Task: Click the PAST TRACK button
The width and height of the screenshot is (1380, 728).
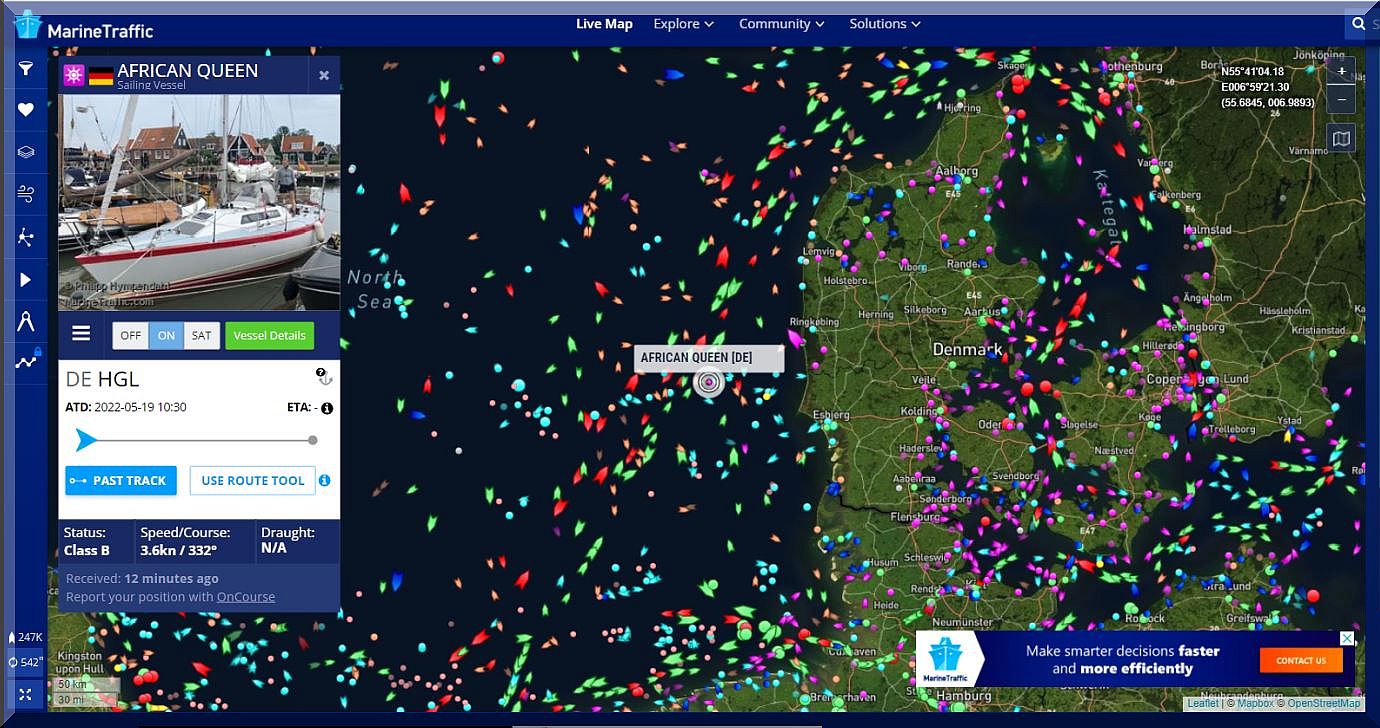Action: pyautogui.click(x=121, y=481)
